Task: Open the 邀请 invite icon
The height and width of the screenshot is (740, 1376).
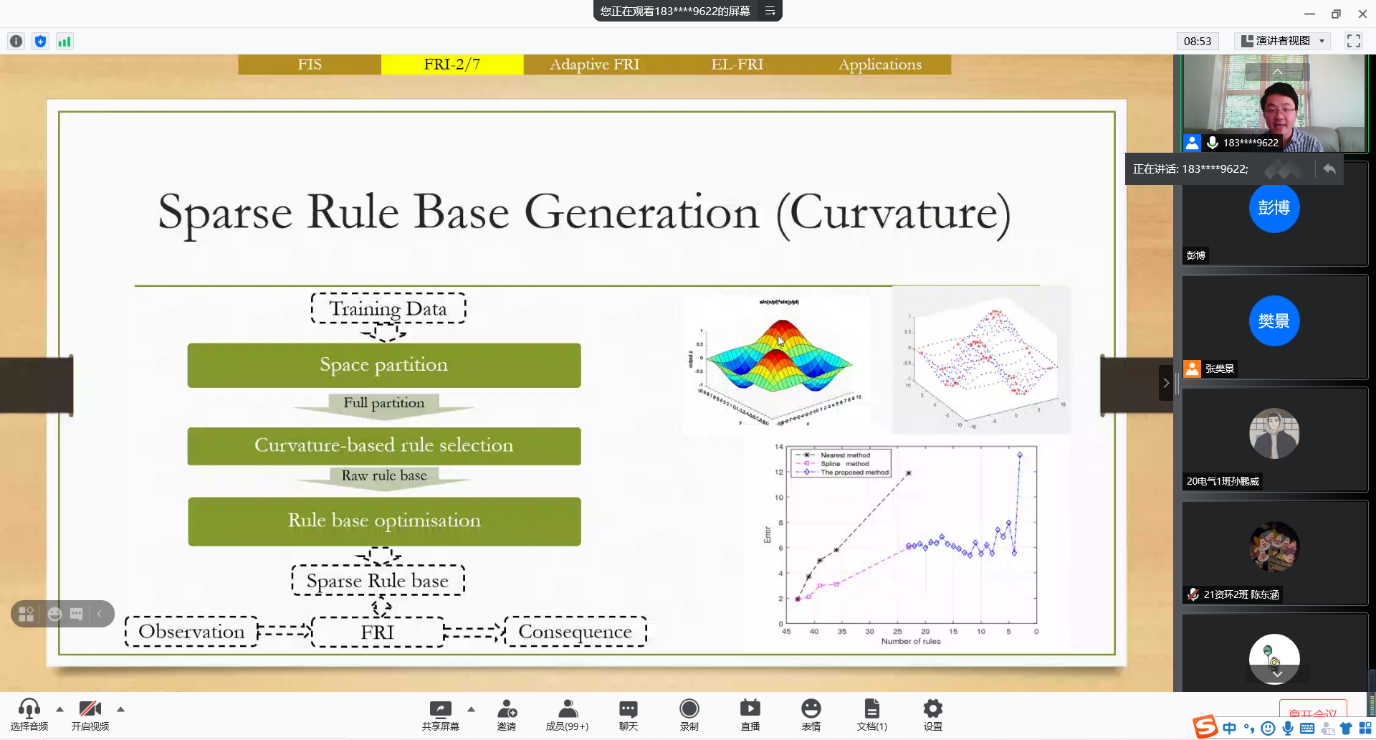Action: pyautogui.click(x=506, y=714)
